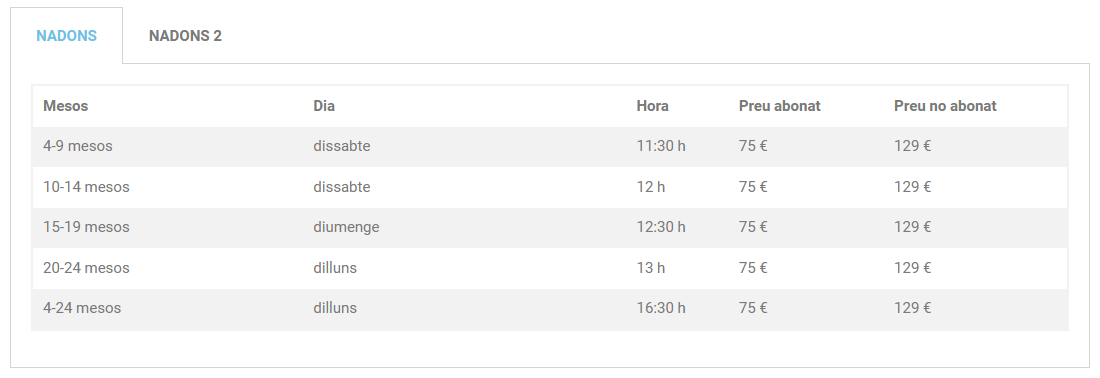Select the 4-24 mesos row
Screen dimensions: 1100x378
[550, 309]
